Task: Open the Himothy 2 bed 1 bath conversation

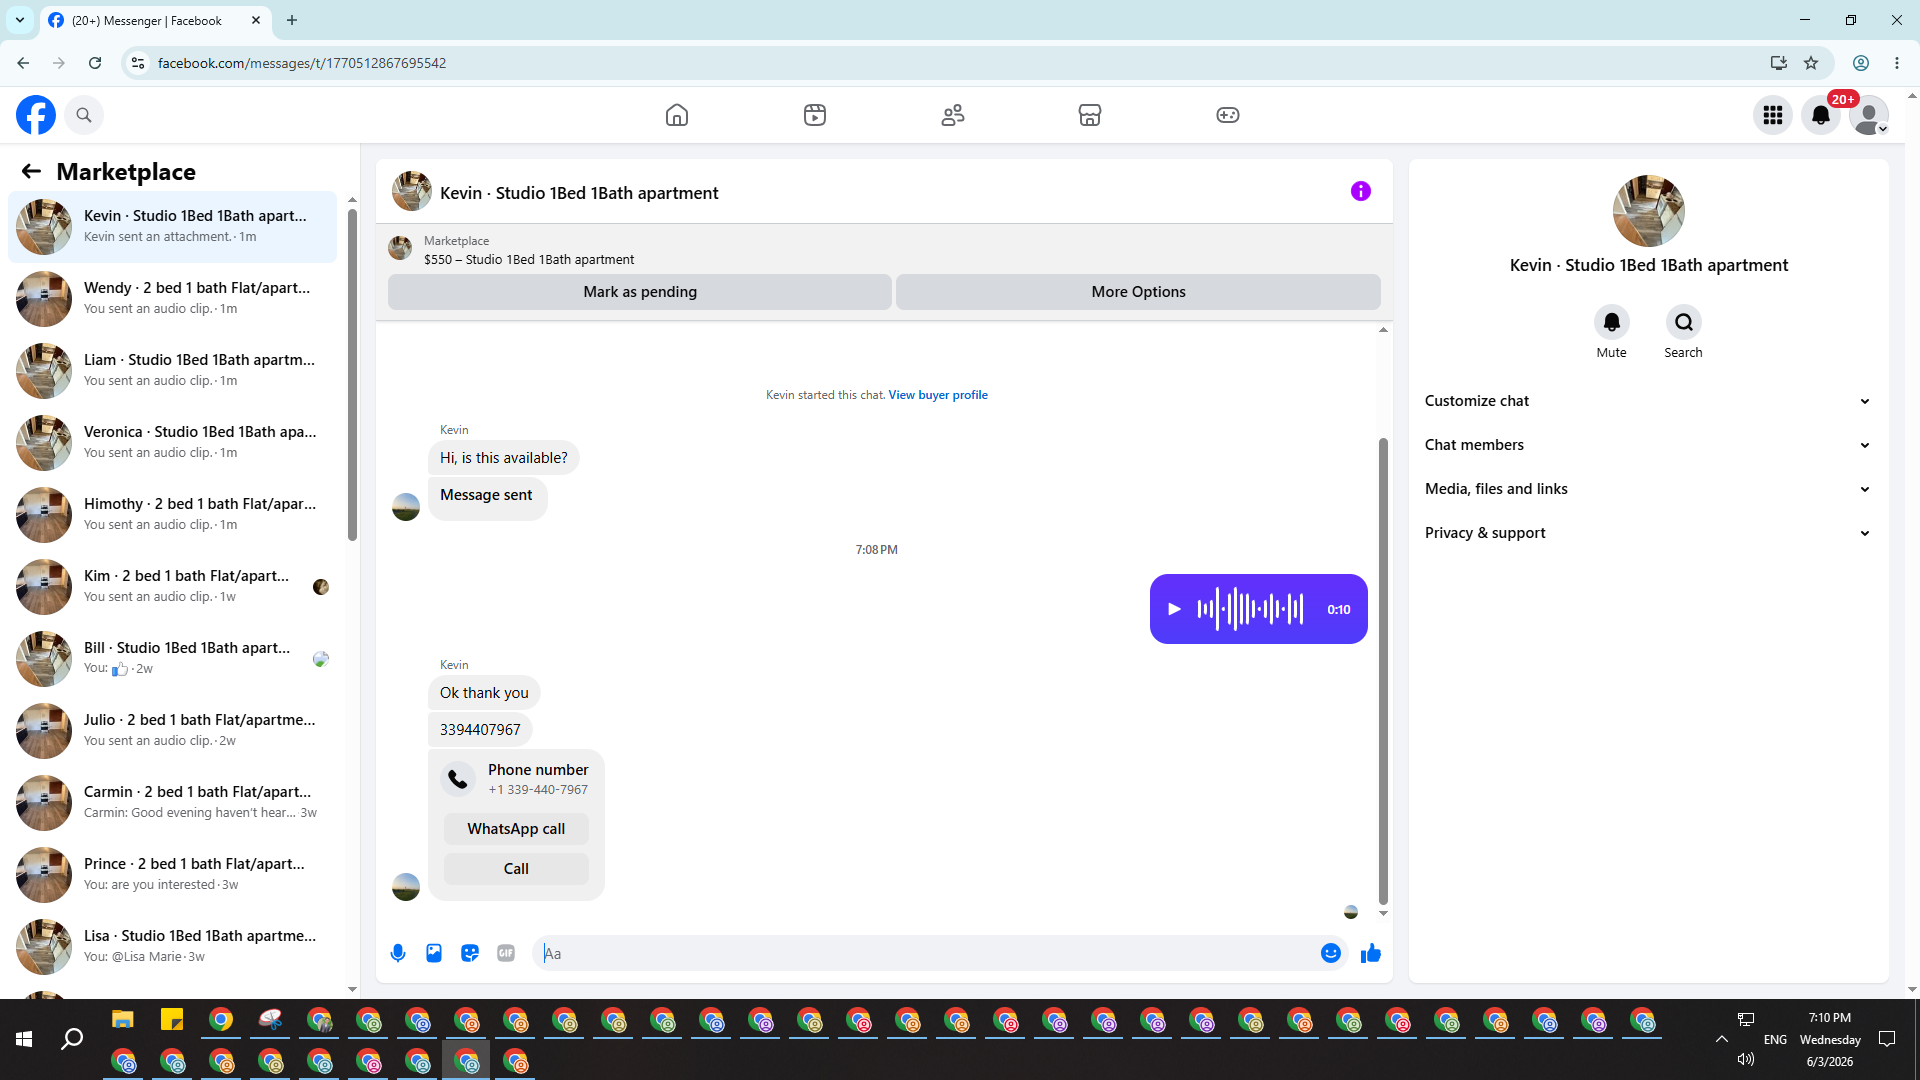Action: tap(173, 515)
